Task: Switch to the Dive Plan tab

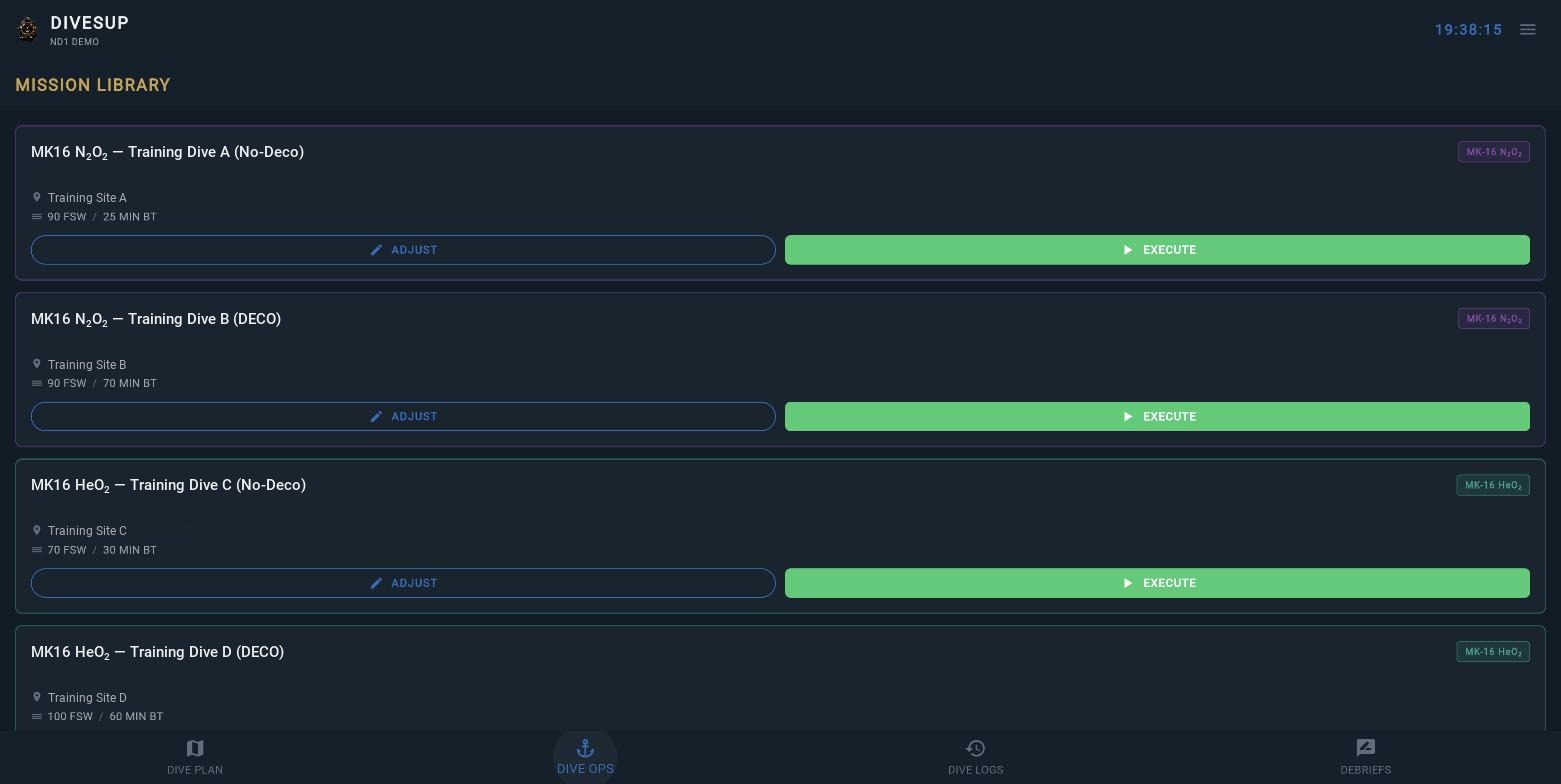Action: pyautogui.click(x=195, y=757)
